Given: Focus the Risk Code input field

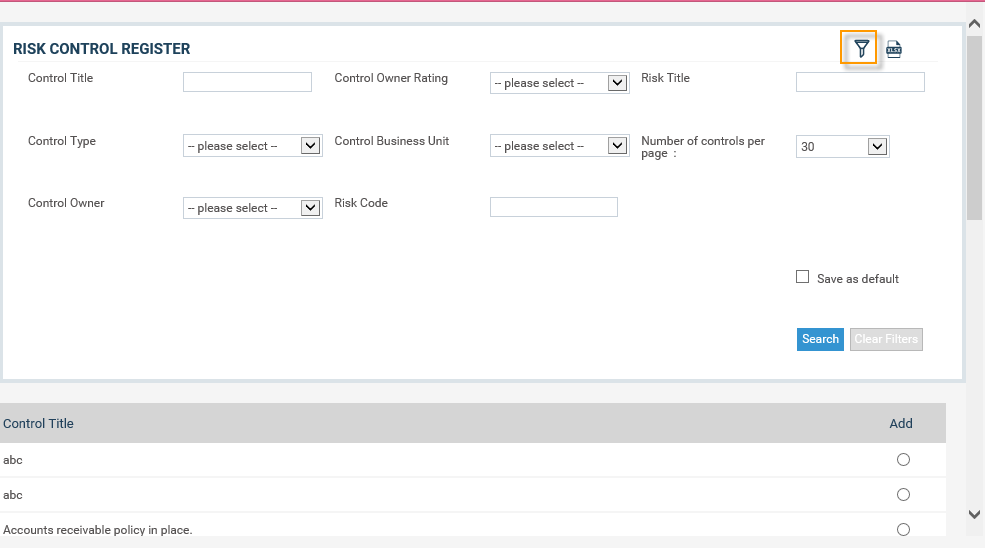Looking at the screenshot, I should 554,207.
